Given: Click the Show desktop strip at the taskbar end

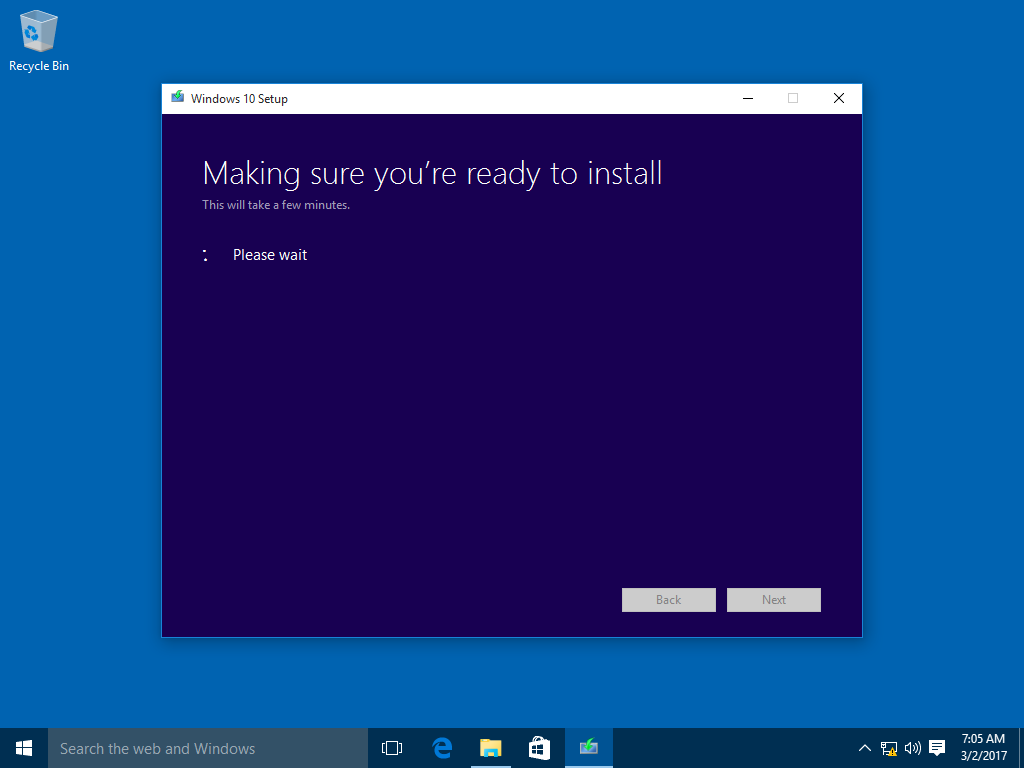Looking at the screenshot, I should [1021, 748].
